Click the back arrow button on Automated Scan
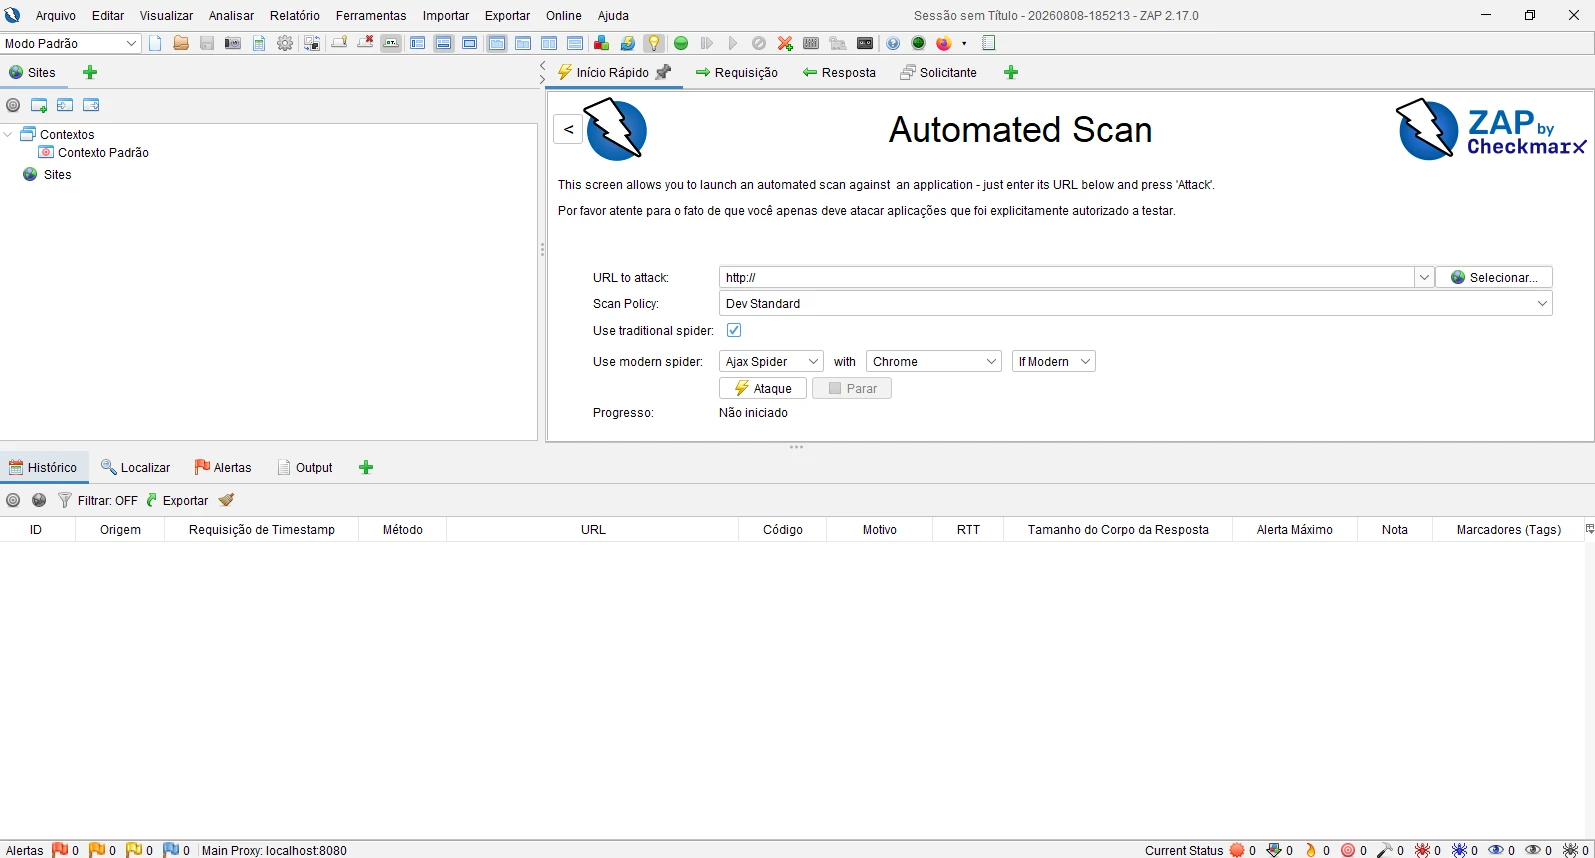Screen dimensions: 1595x858 pos(568,129)
